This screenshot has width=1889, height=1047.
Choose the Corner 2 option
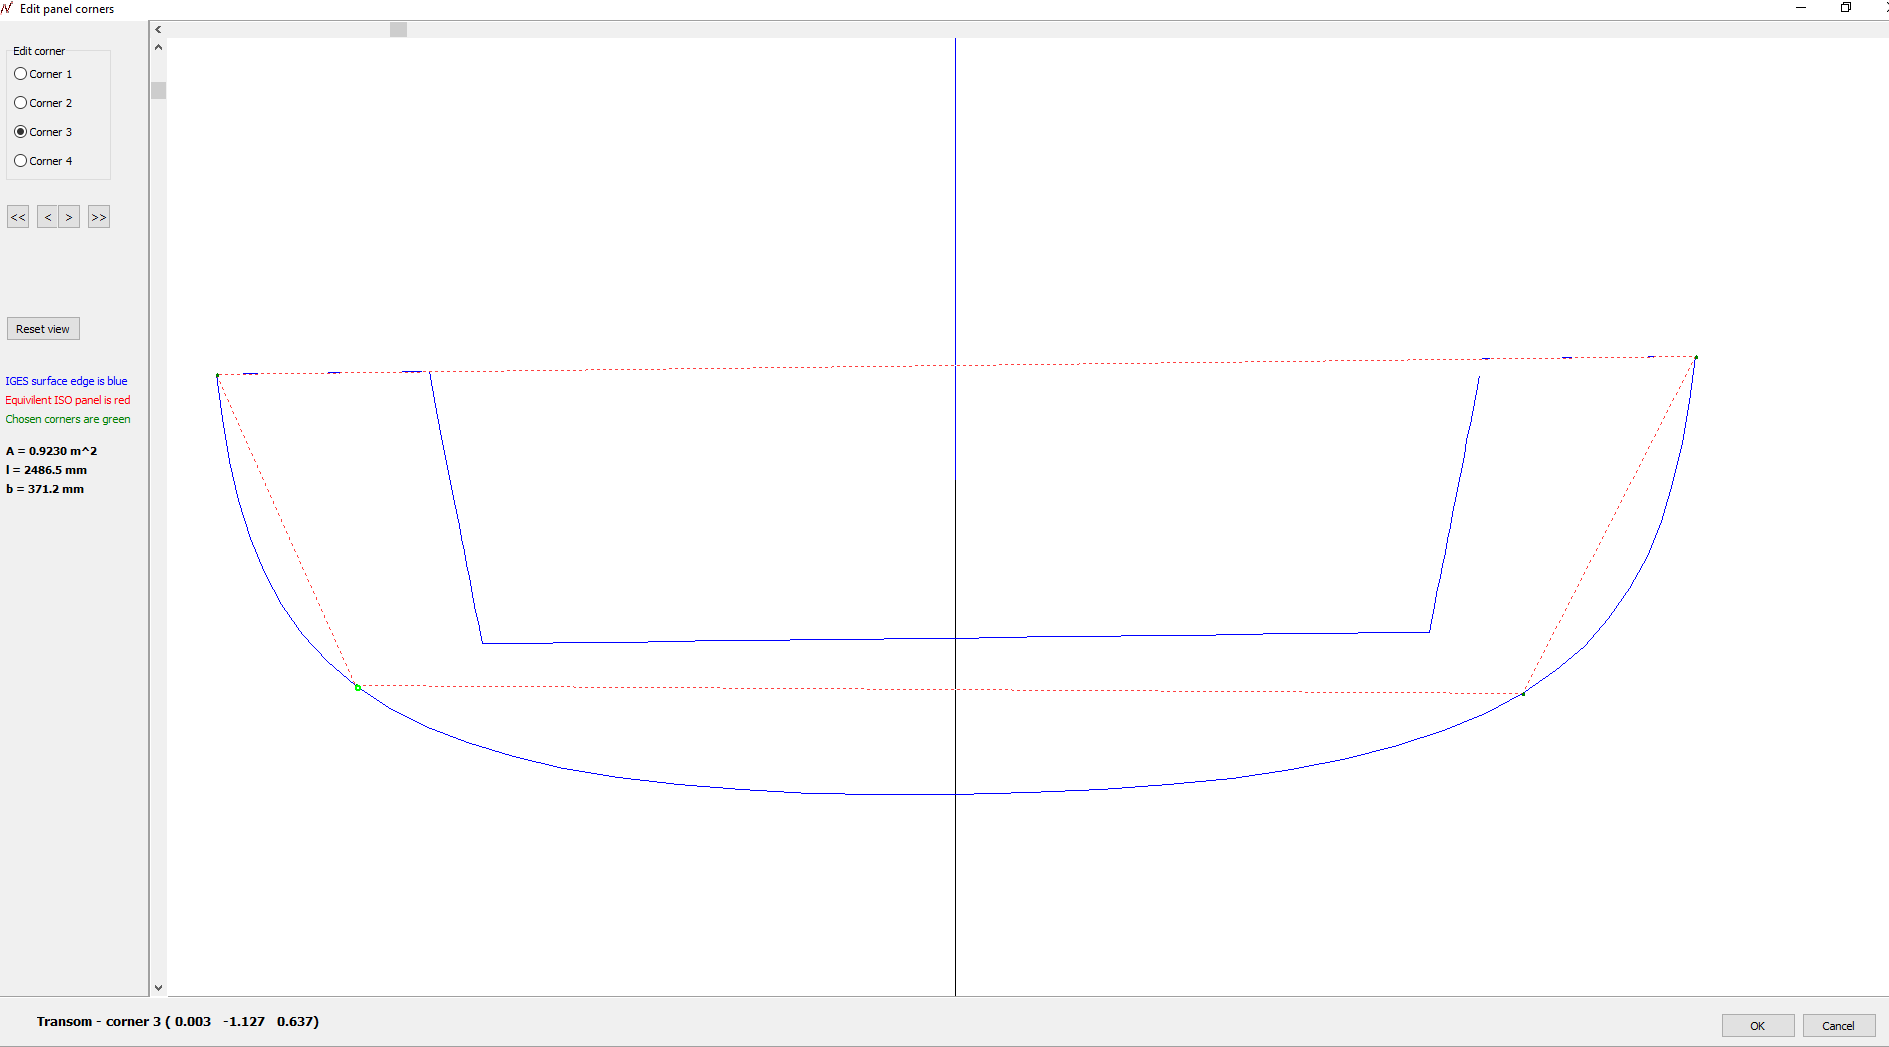point(21,103)
